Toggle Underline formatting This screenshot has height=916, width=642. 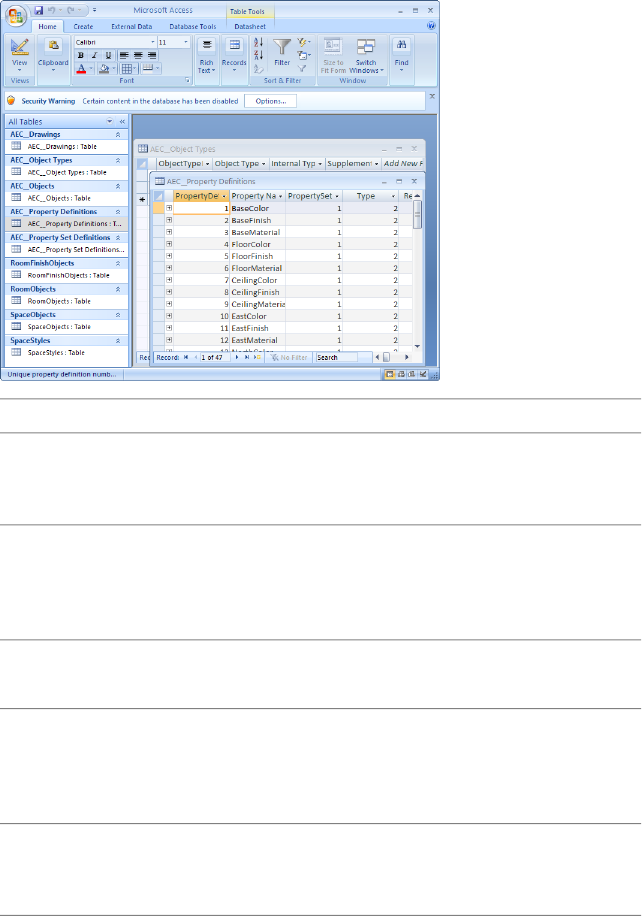pos(108,55)
